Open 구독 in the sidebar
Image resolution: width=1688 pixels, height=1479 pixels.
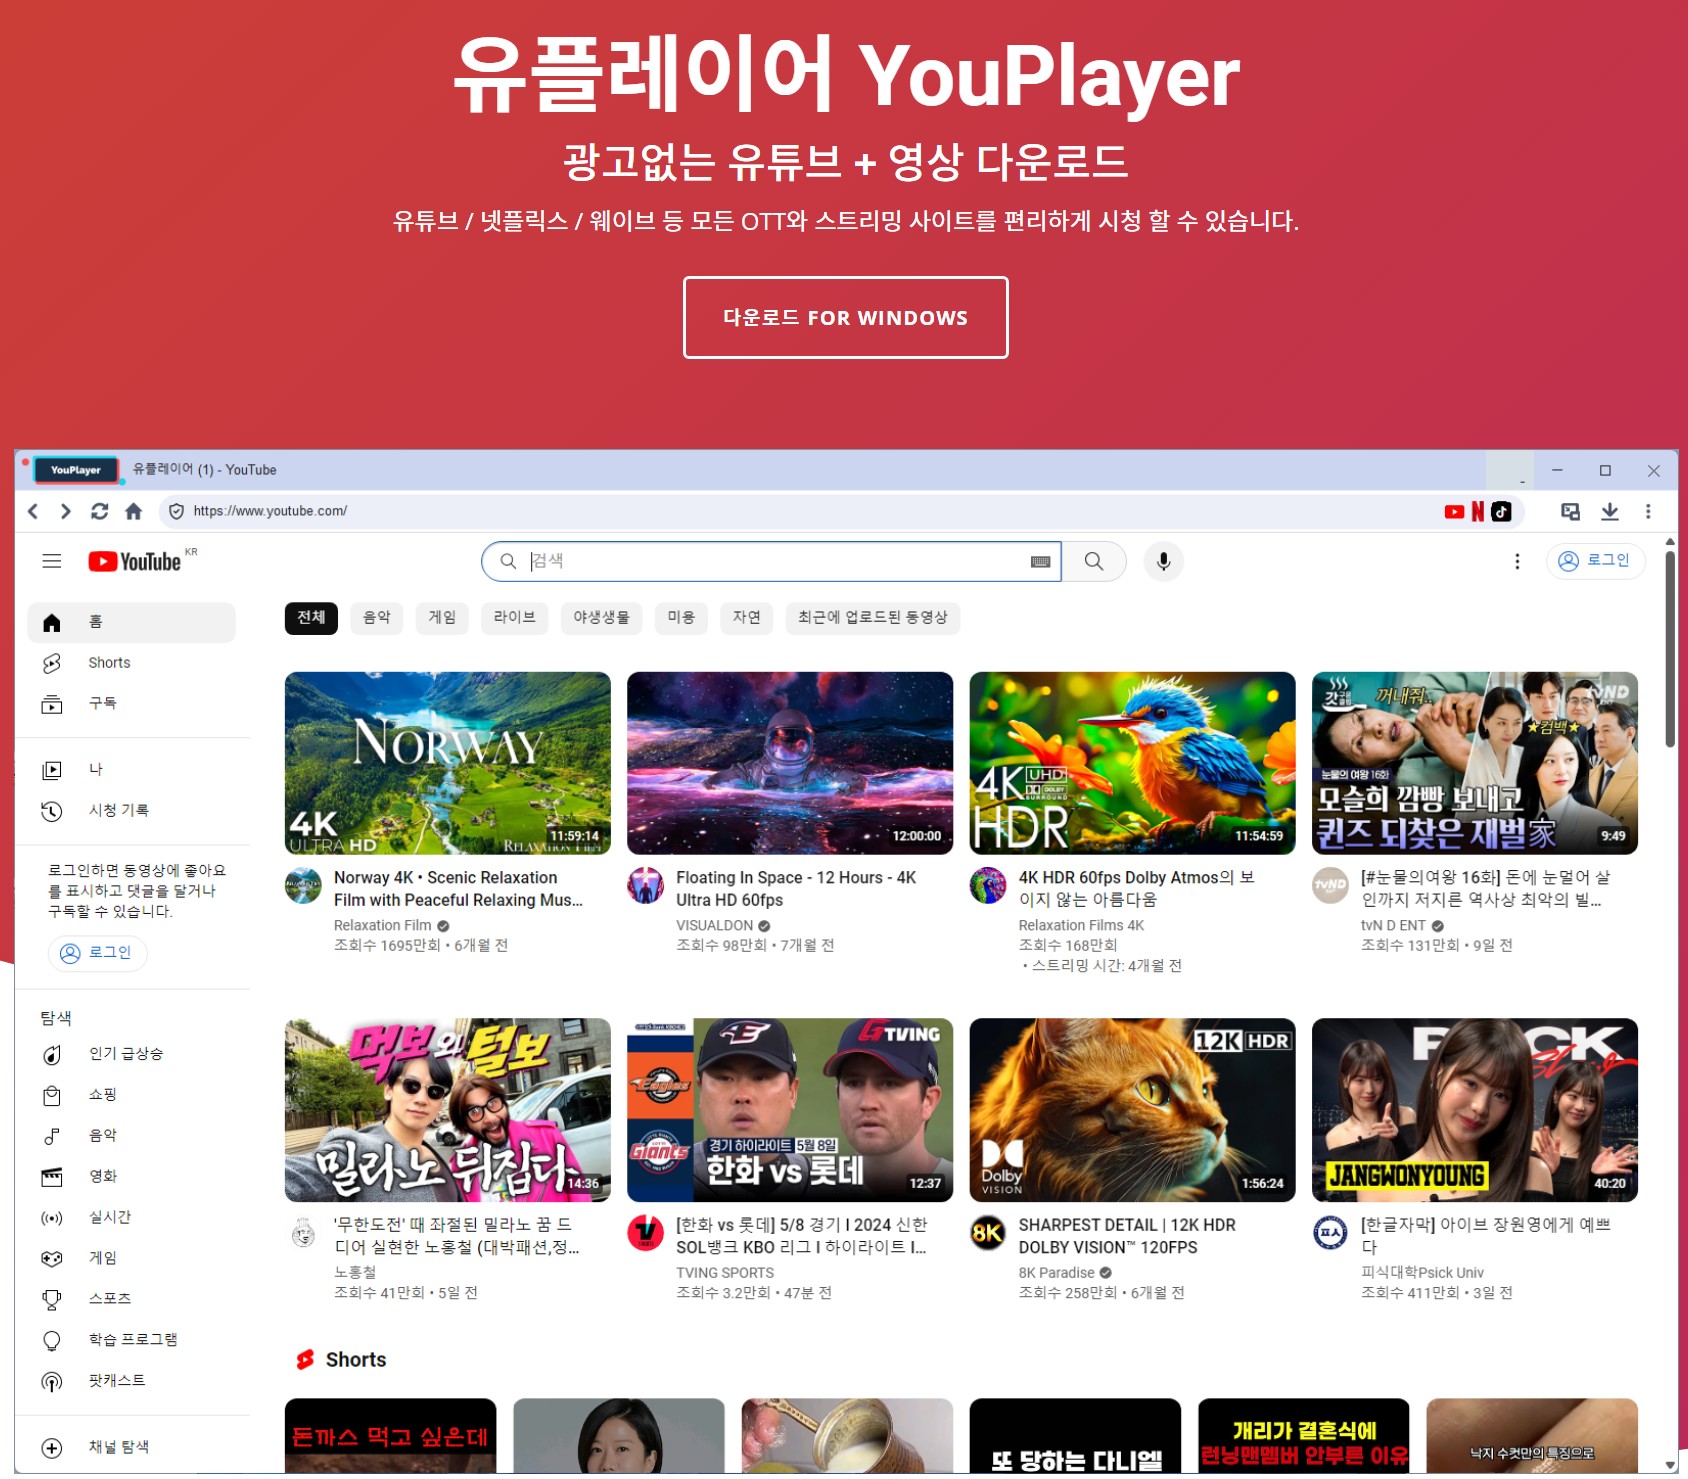click(x=131, y=703)
